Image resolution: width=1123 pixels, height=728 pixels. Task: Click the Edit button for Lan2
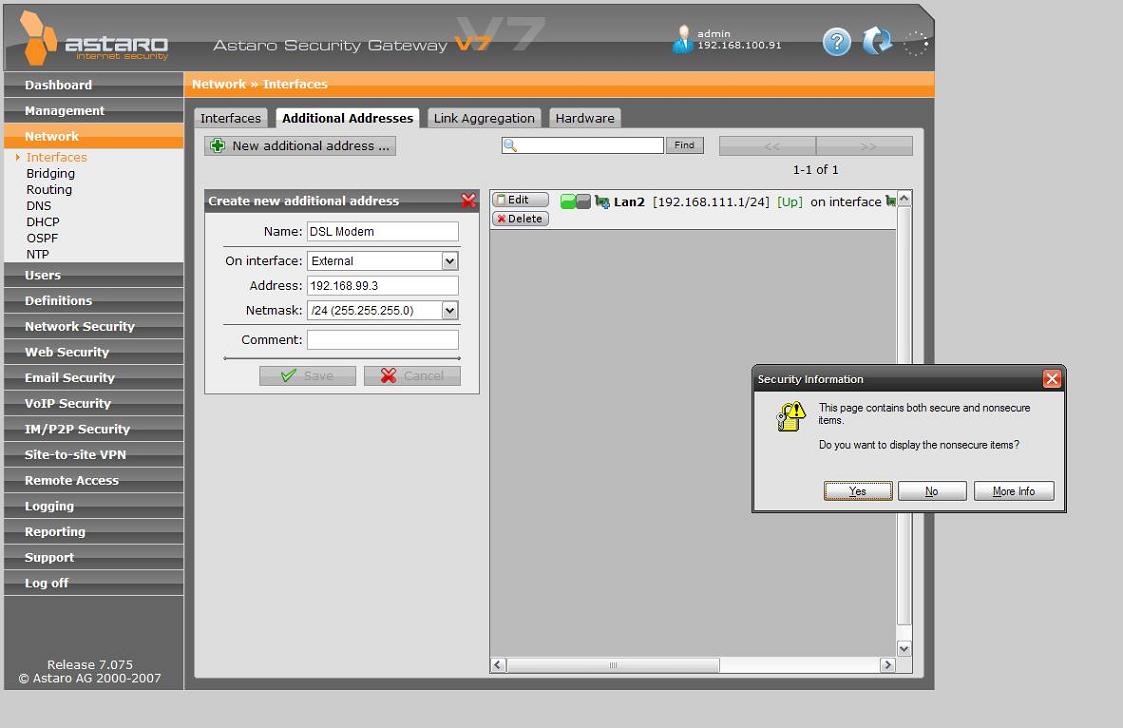pos(520,200)
